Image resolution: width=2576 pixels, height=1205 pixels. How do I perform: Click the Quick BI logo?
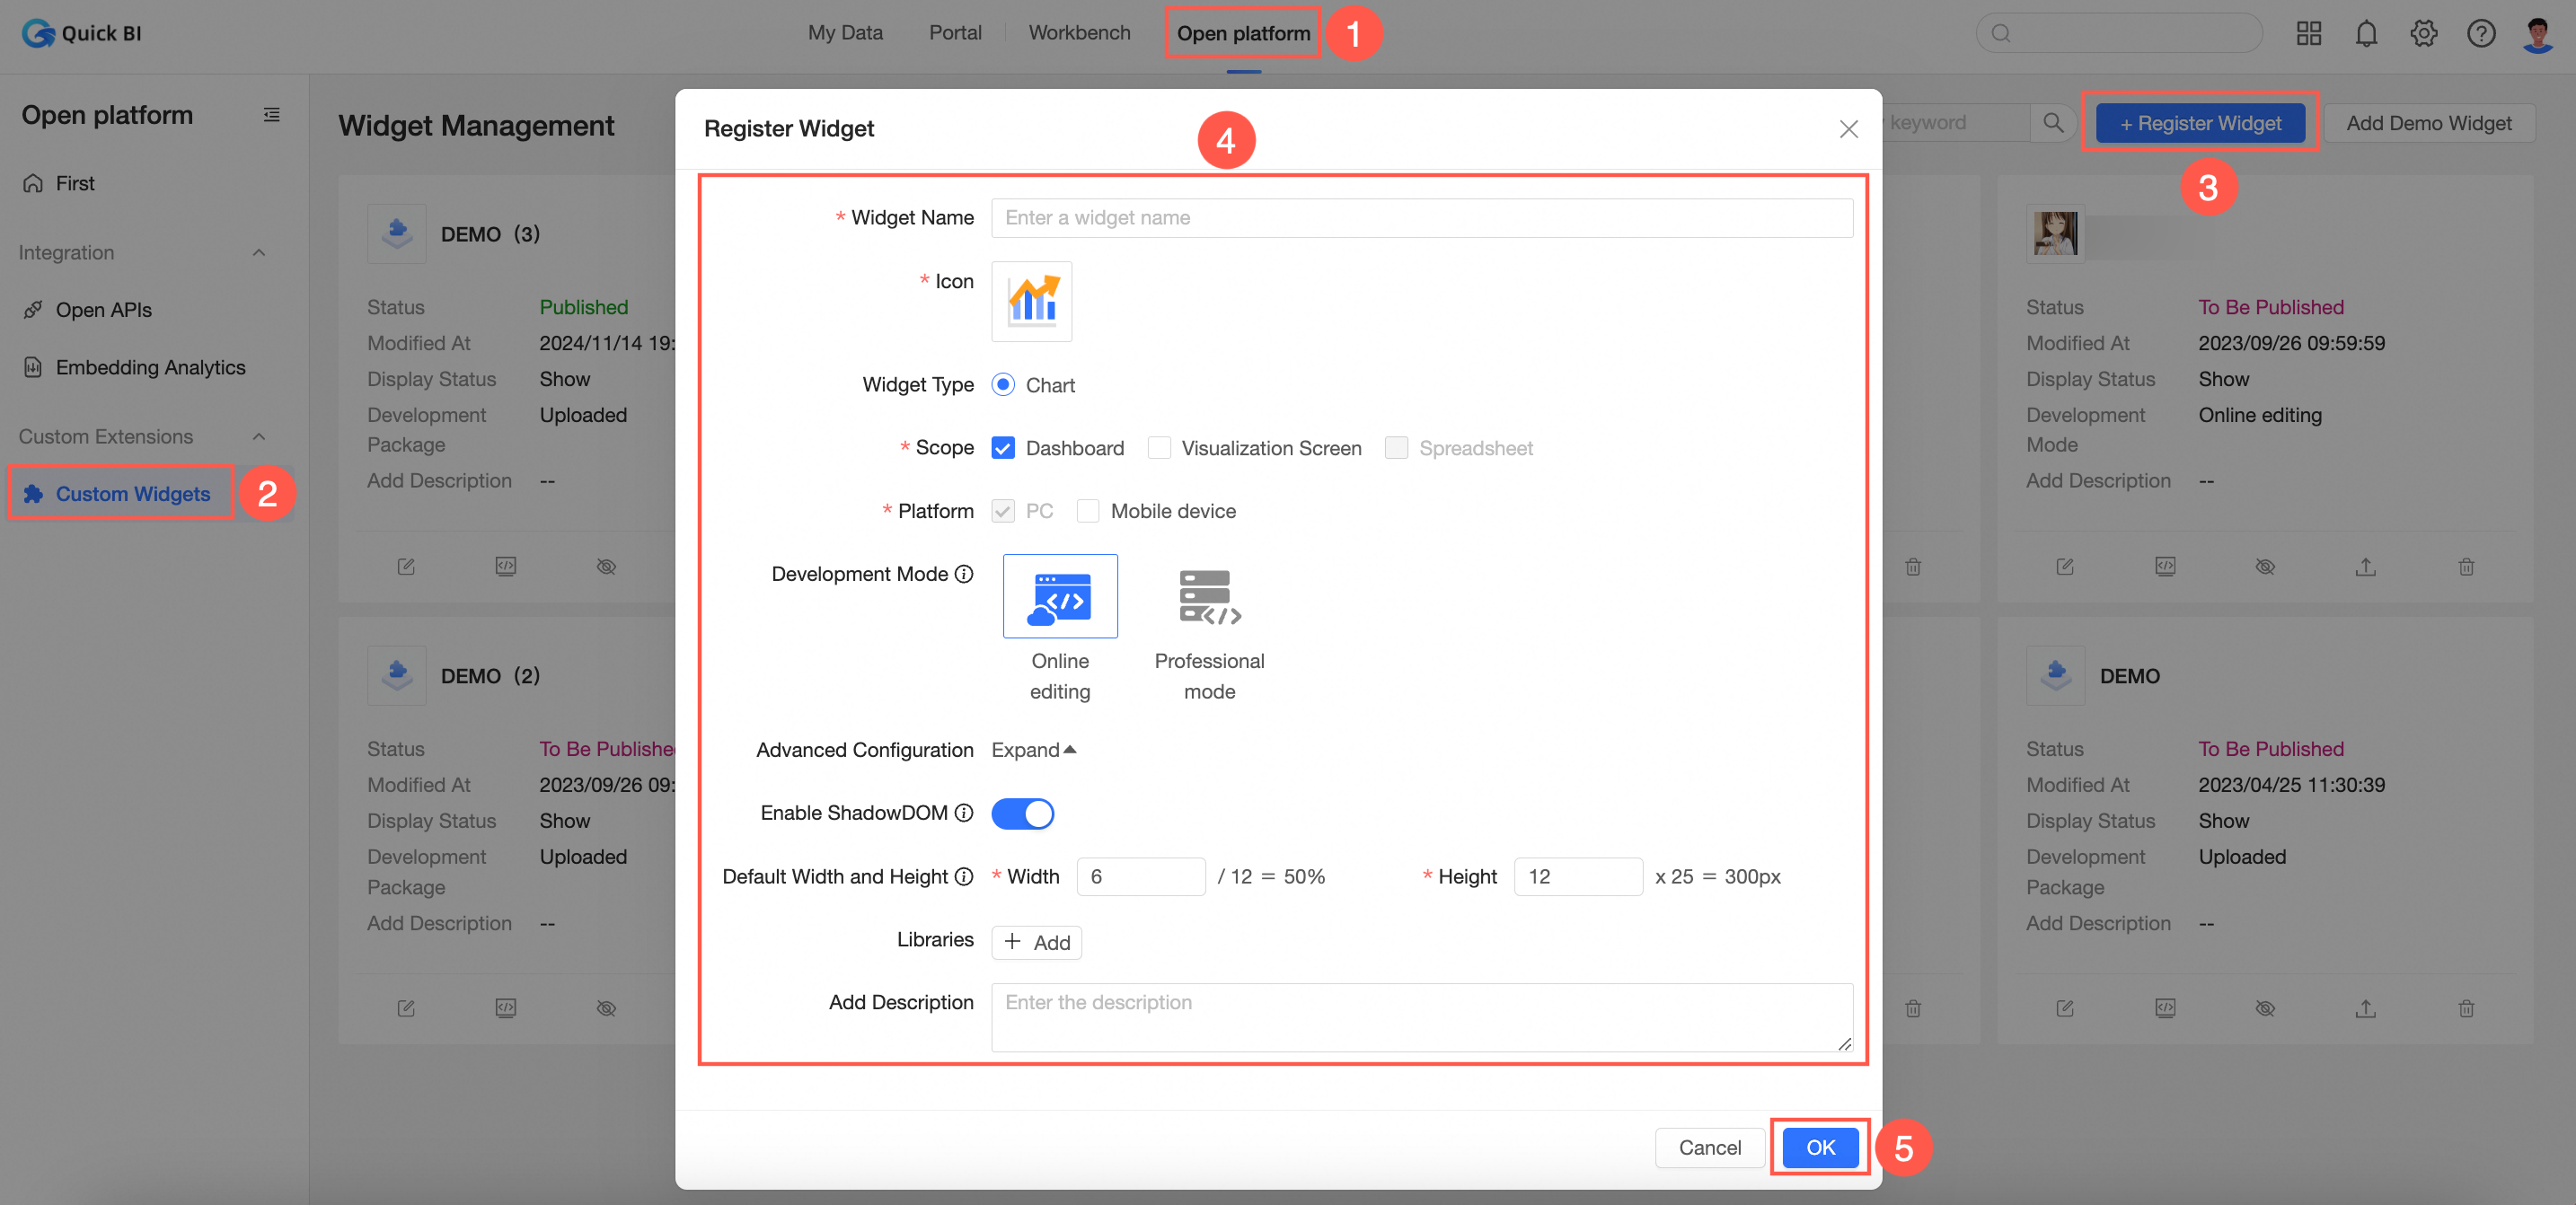click(82, 33)
